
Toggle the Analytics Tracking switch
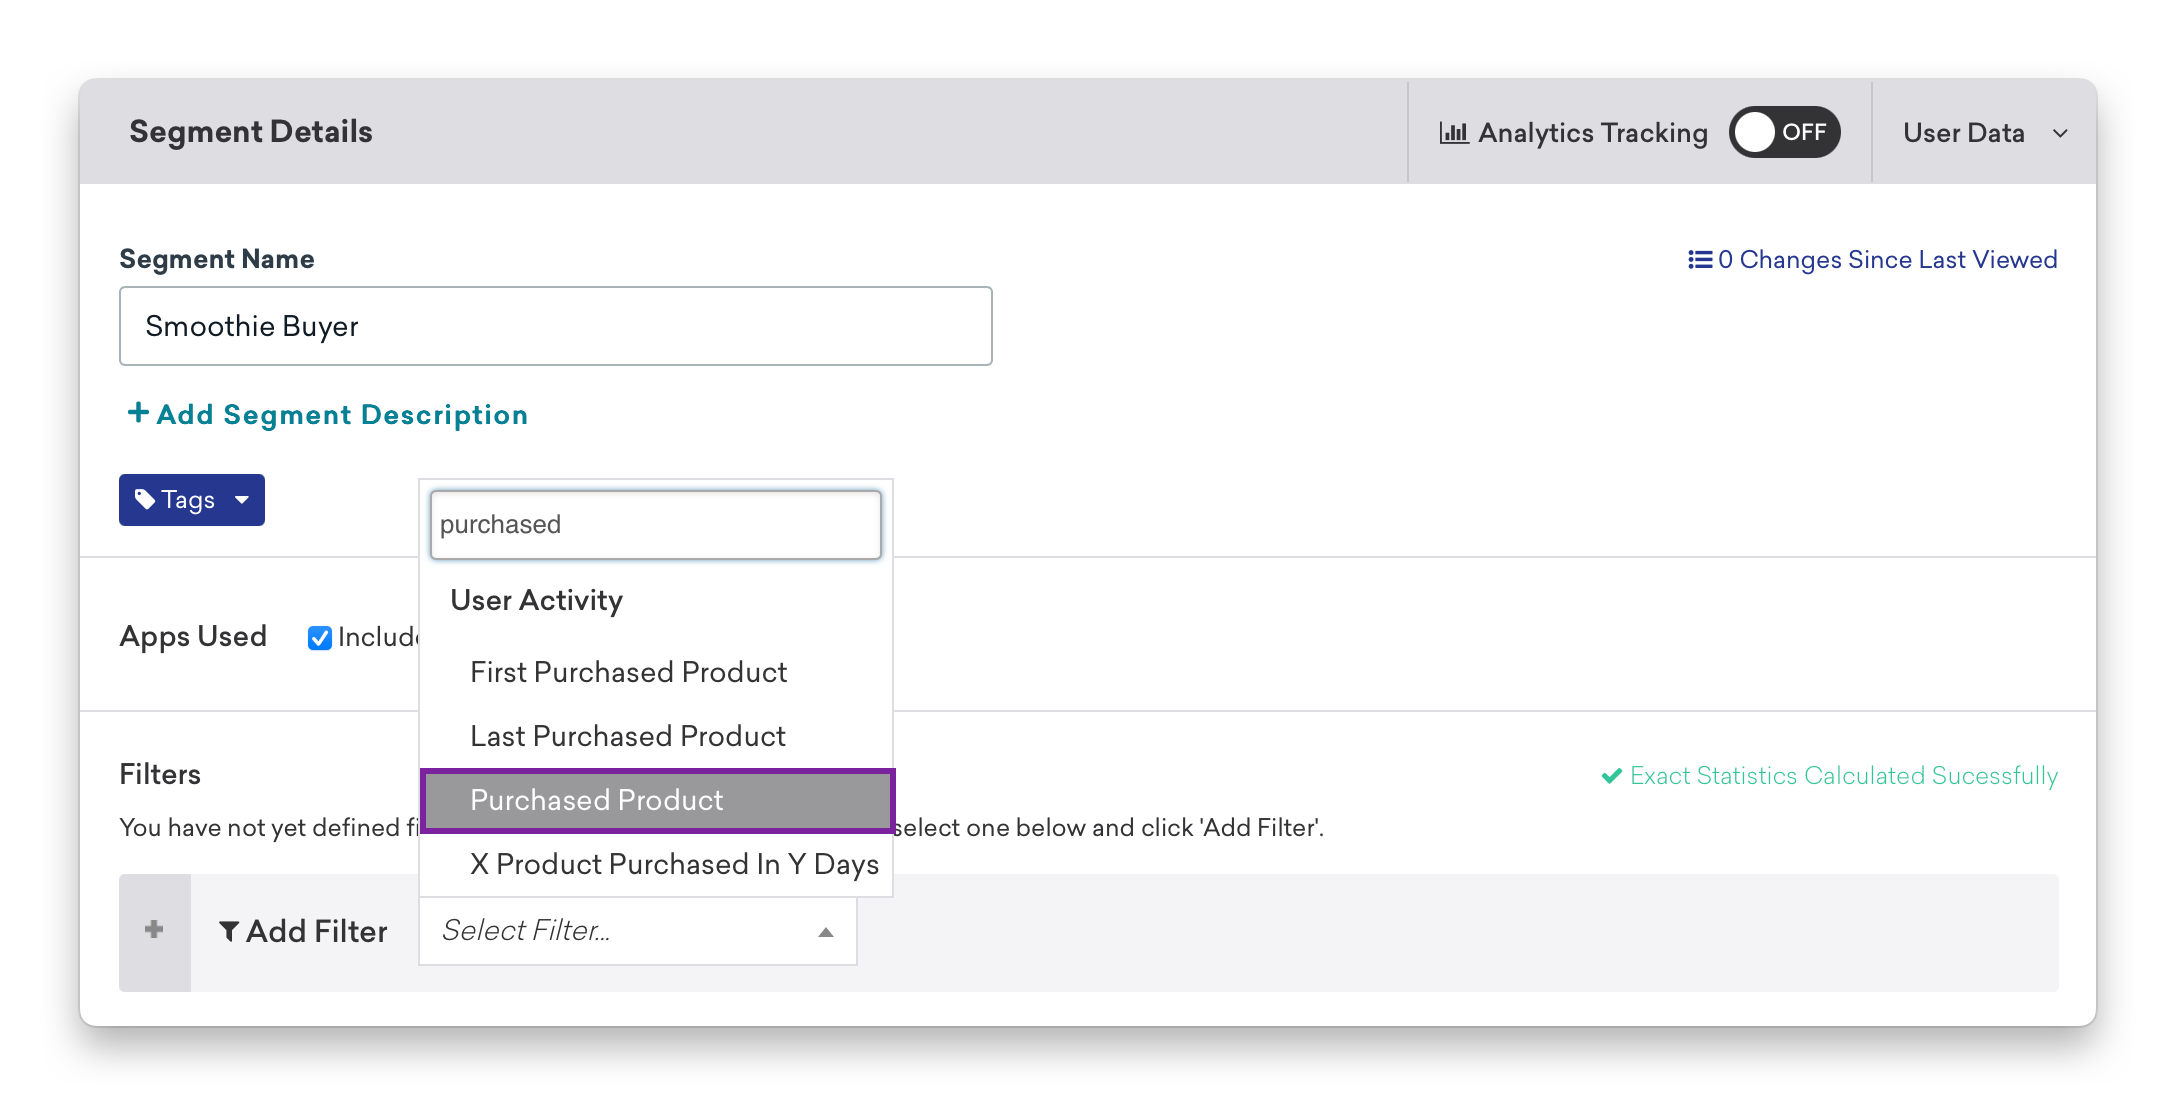[1784, 132]
